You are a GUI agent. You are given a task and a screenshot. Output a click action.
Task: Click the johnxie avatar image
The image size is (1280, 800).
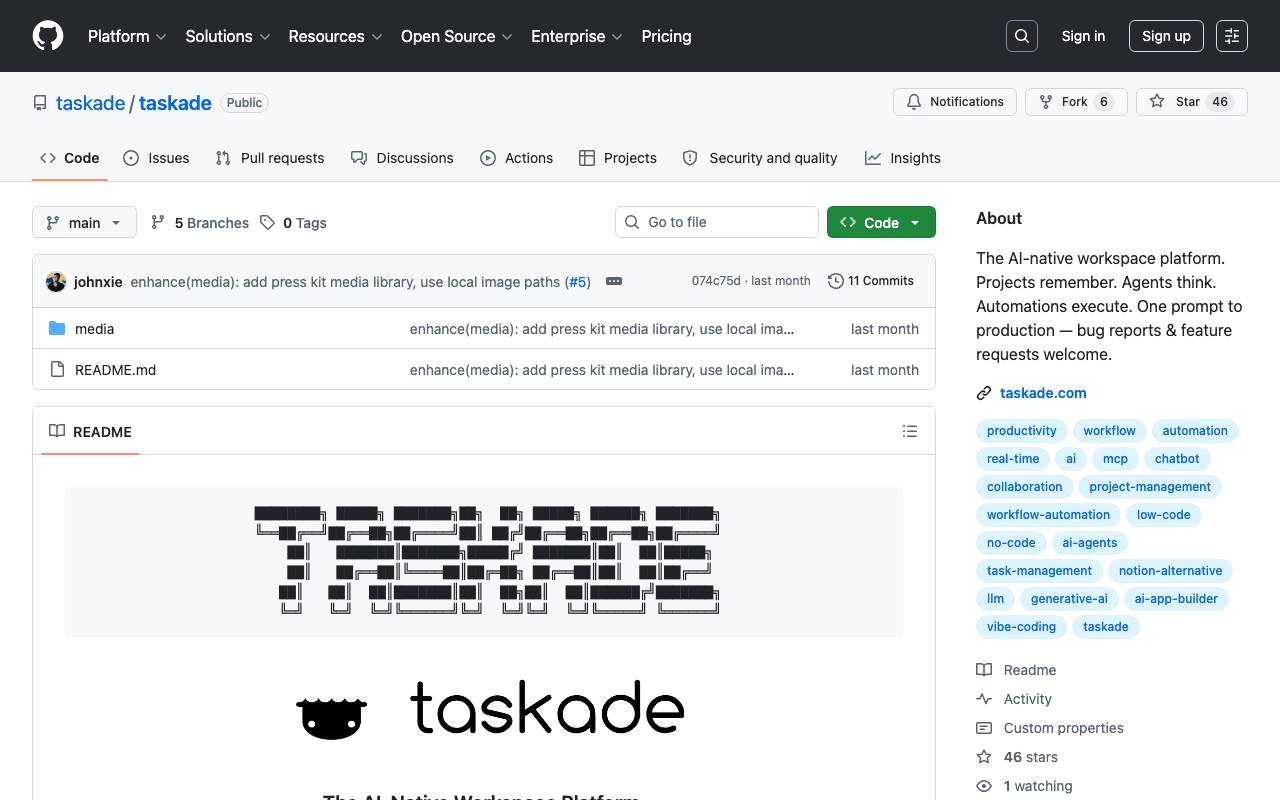point(56,282)
